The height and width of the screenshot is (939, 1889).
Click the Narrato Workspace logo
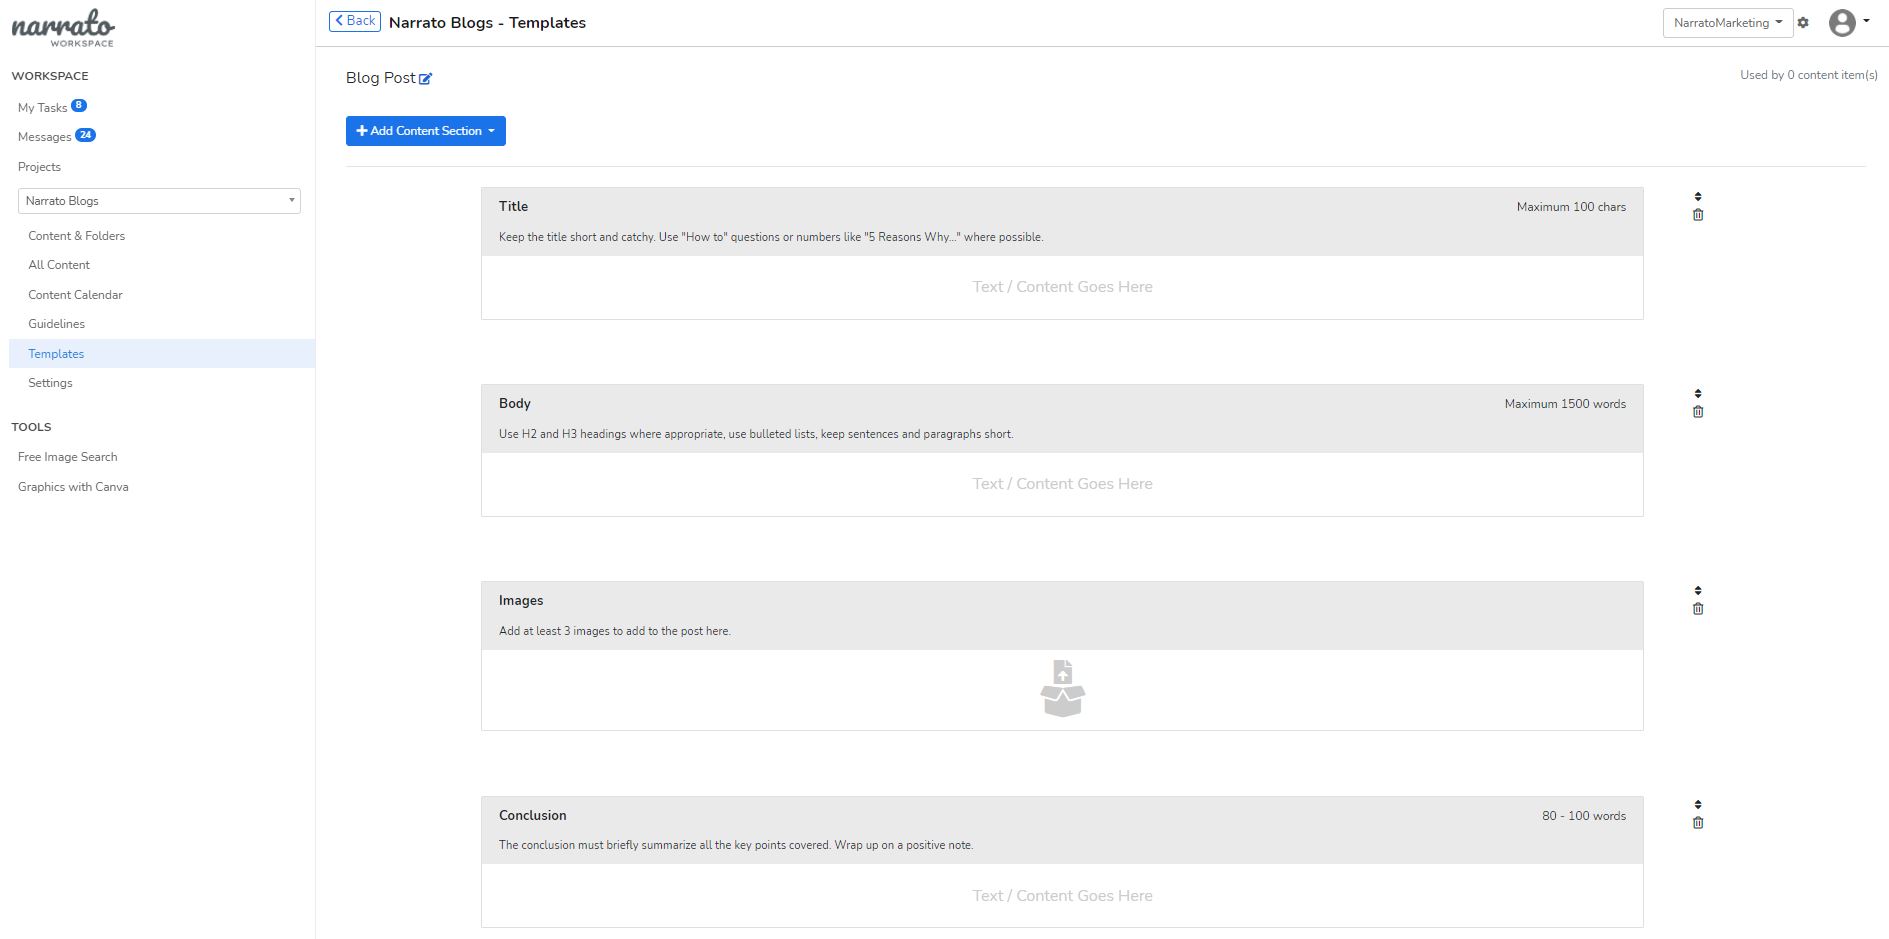[x=63, y=29]
